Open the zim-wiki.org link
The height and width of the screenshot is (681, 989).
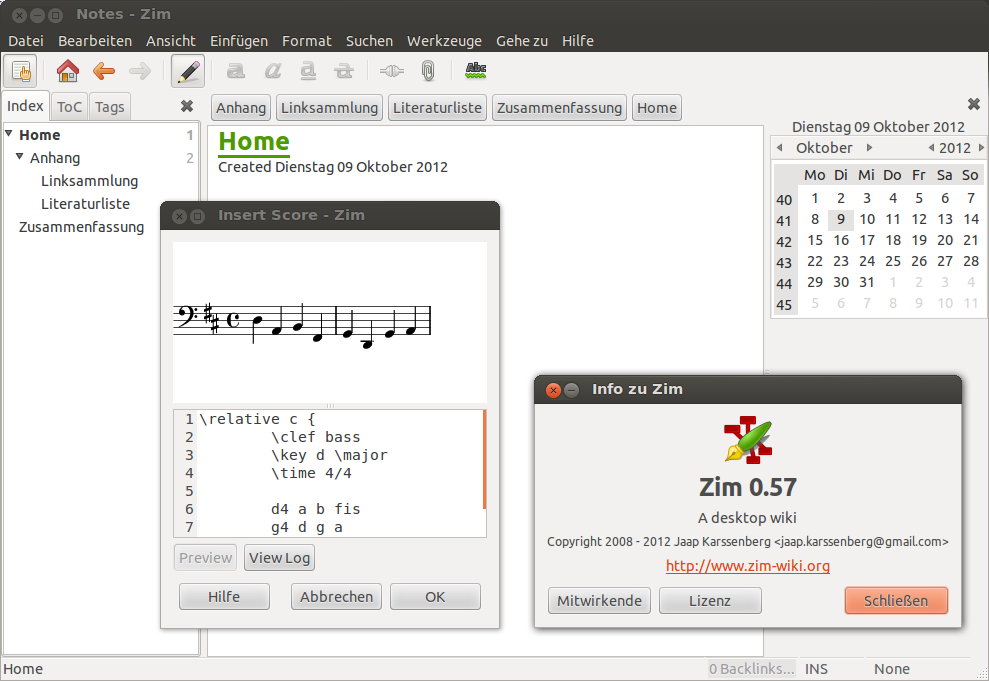[x=748, y=566]
